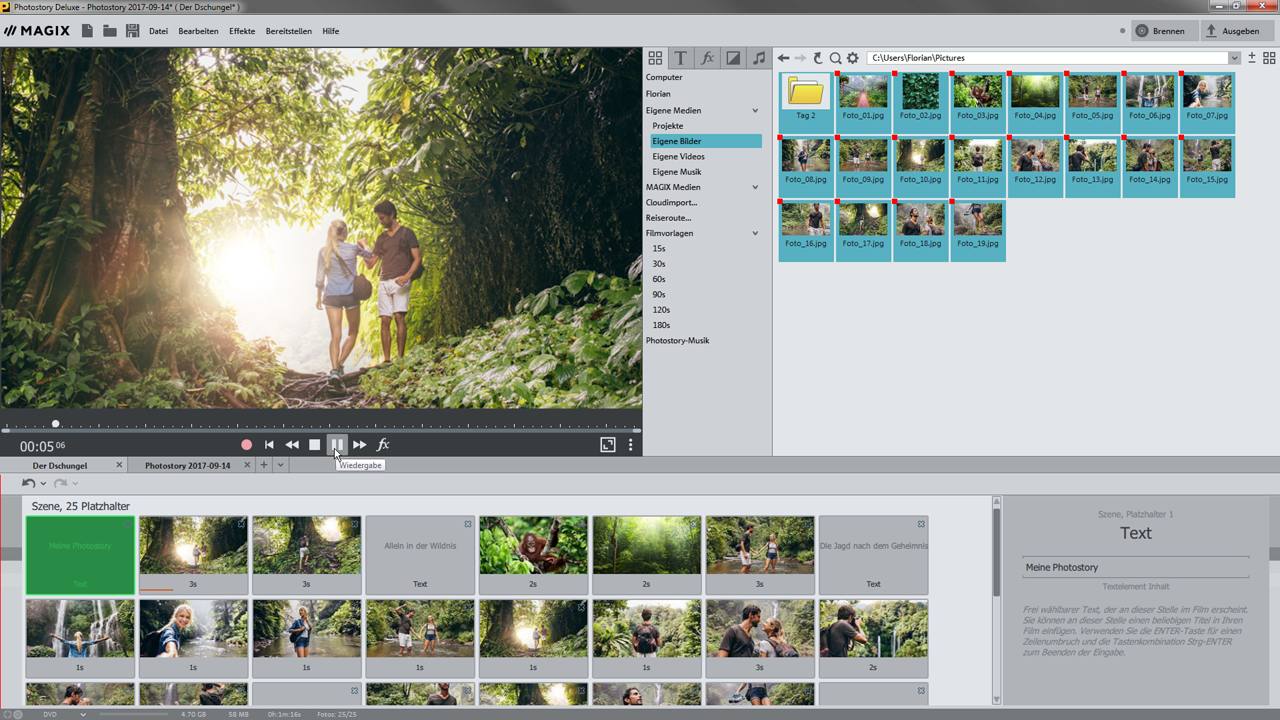Open the Bereitstellen menu
This screenshot has height=720, width=1280.
[x=288, y=31]
